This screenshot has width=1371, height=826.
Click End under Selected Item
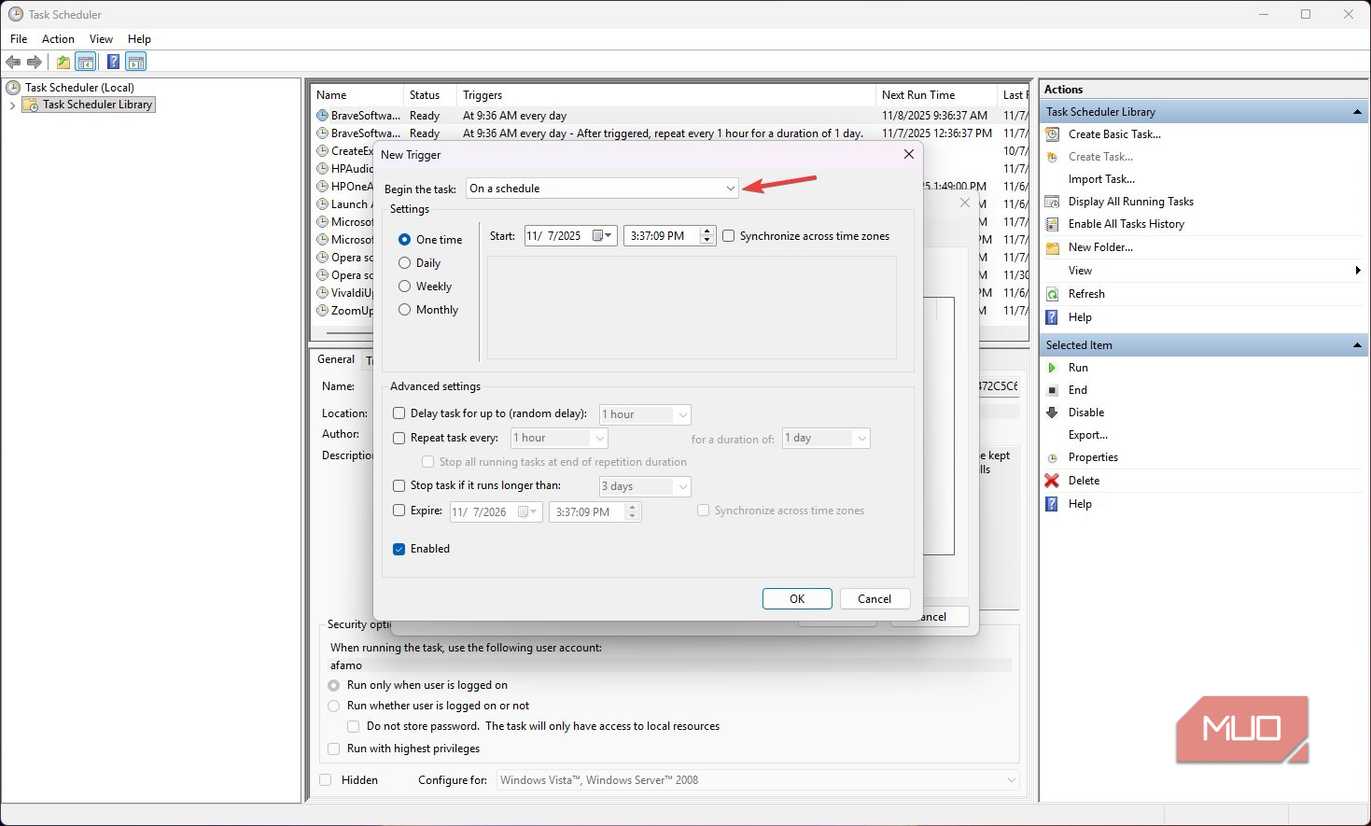(x=1077, y=390)
